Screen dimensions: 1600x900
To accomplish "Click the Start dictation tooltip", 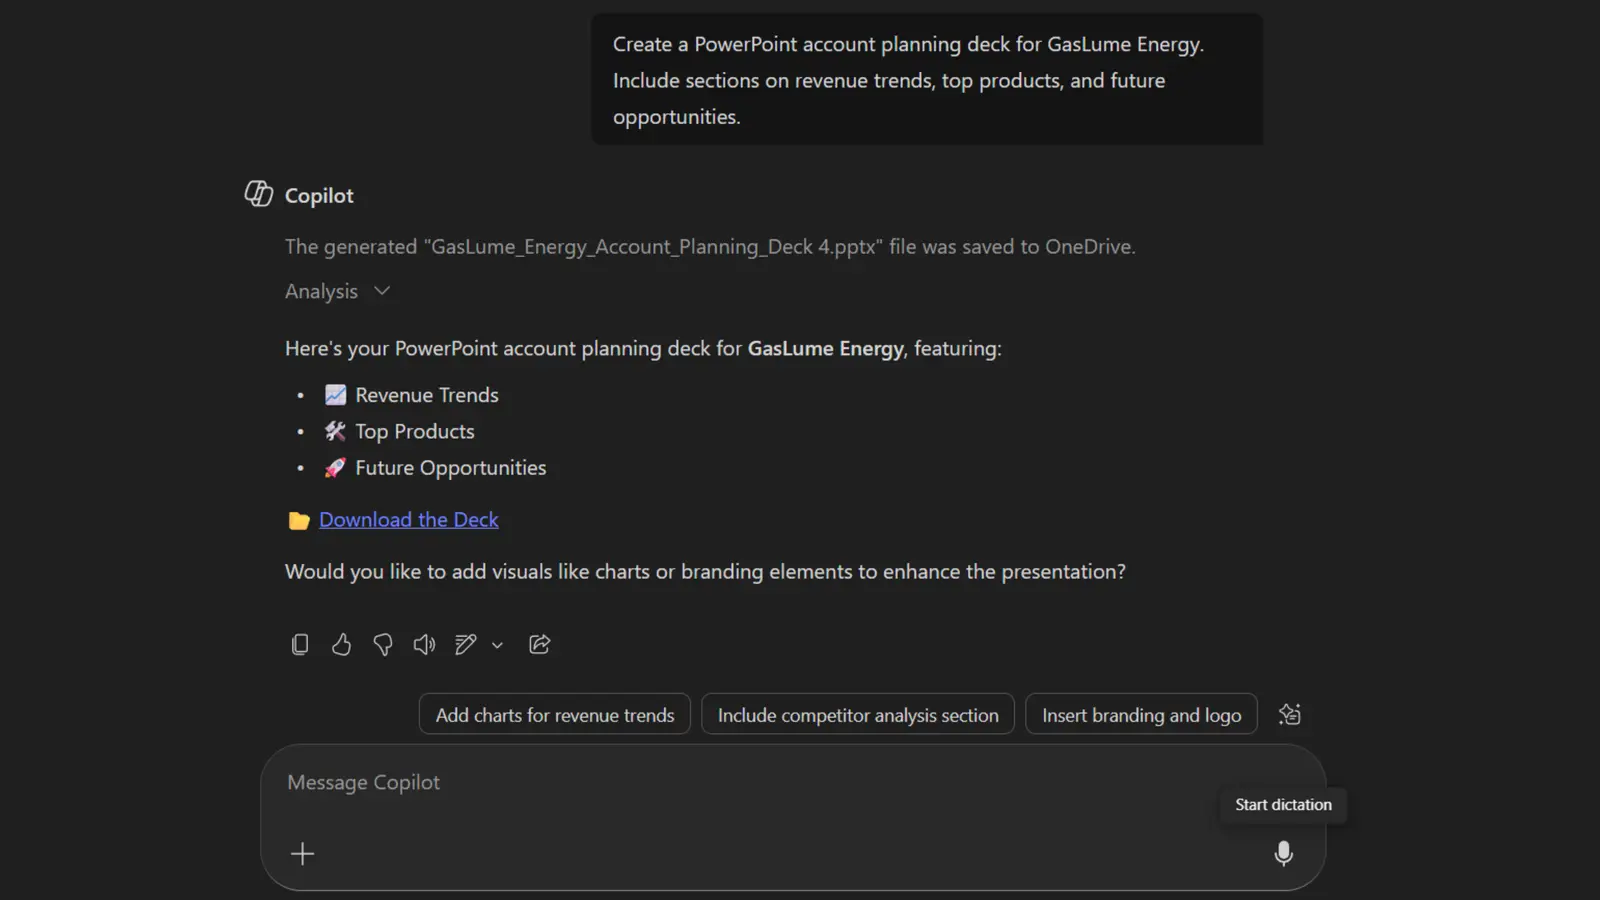I will pos(1283,804).
